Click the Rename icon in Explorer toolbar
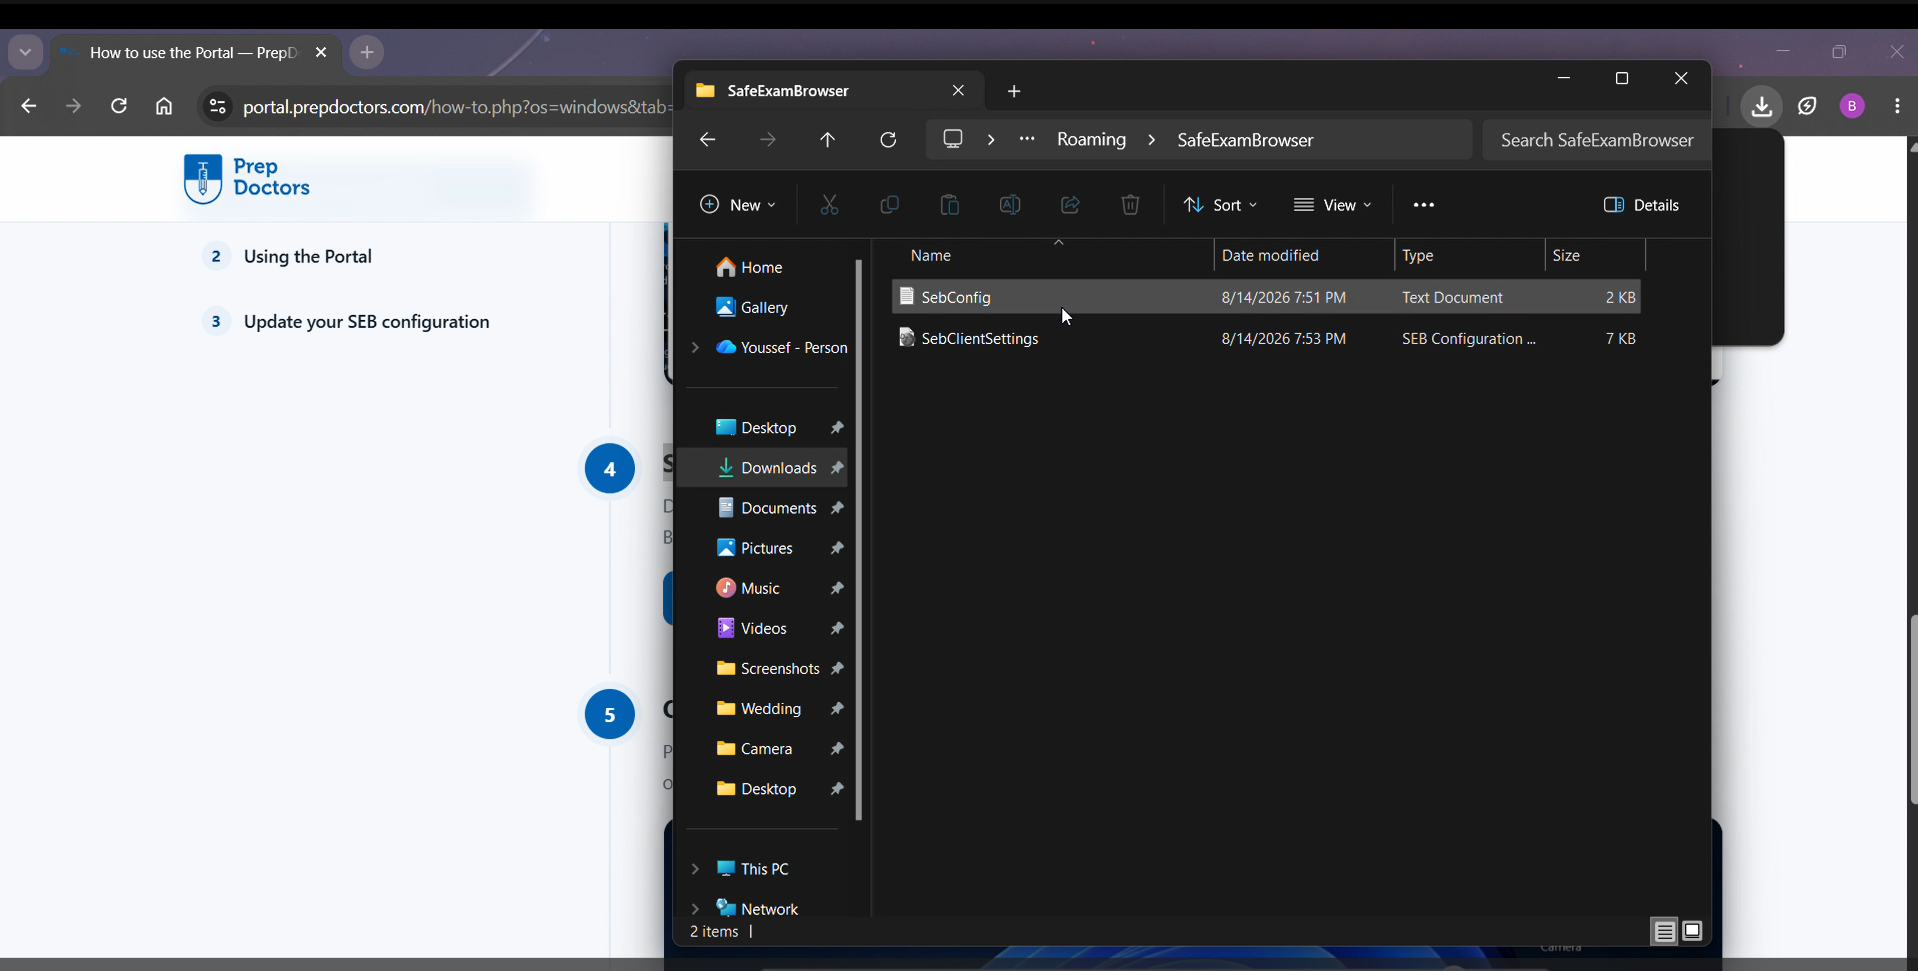The width and height of the screenshot is (1918, 971). [1010, 205]
